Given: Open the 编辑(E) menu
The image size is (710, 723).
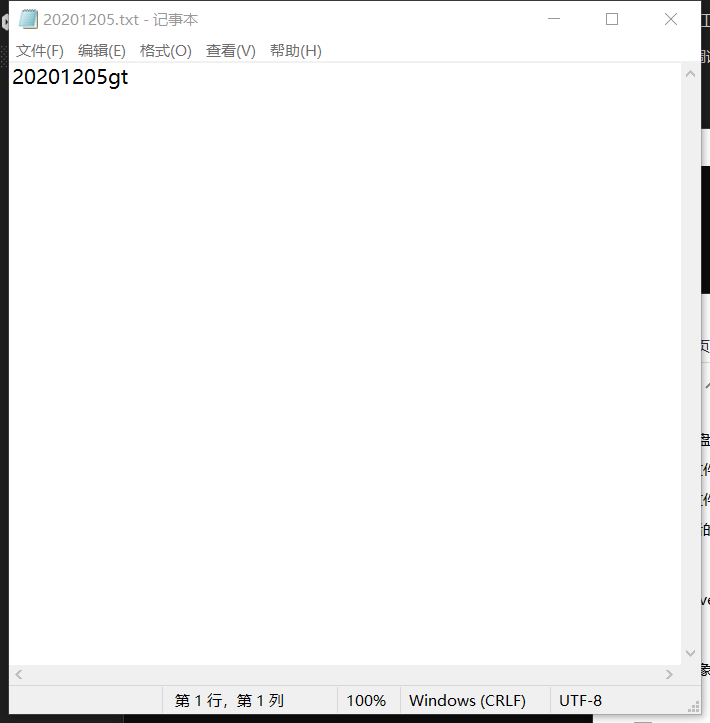Looking at the screenshot, I should (101, 51).
